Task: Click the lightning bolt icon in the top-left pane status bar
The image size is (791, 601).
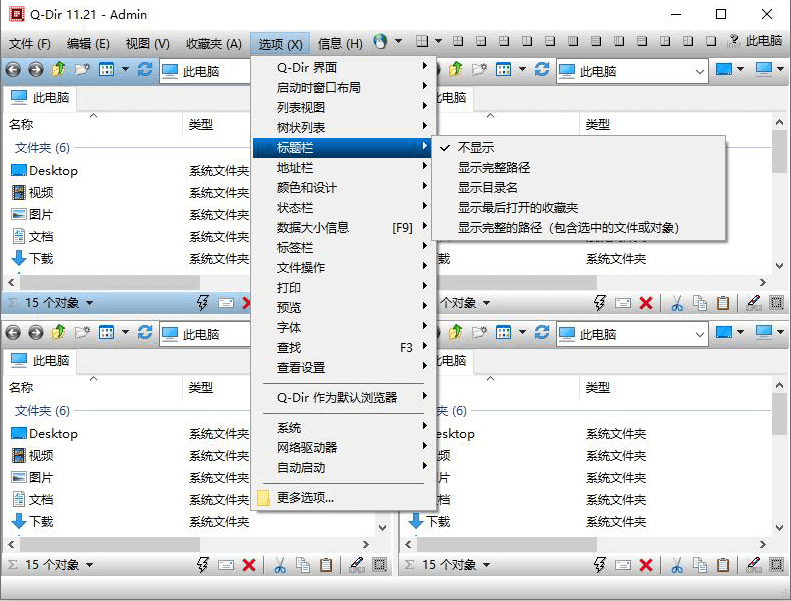Action: 202,303
